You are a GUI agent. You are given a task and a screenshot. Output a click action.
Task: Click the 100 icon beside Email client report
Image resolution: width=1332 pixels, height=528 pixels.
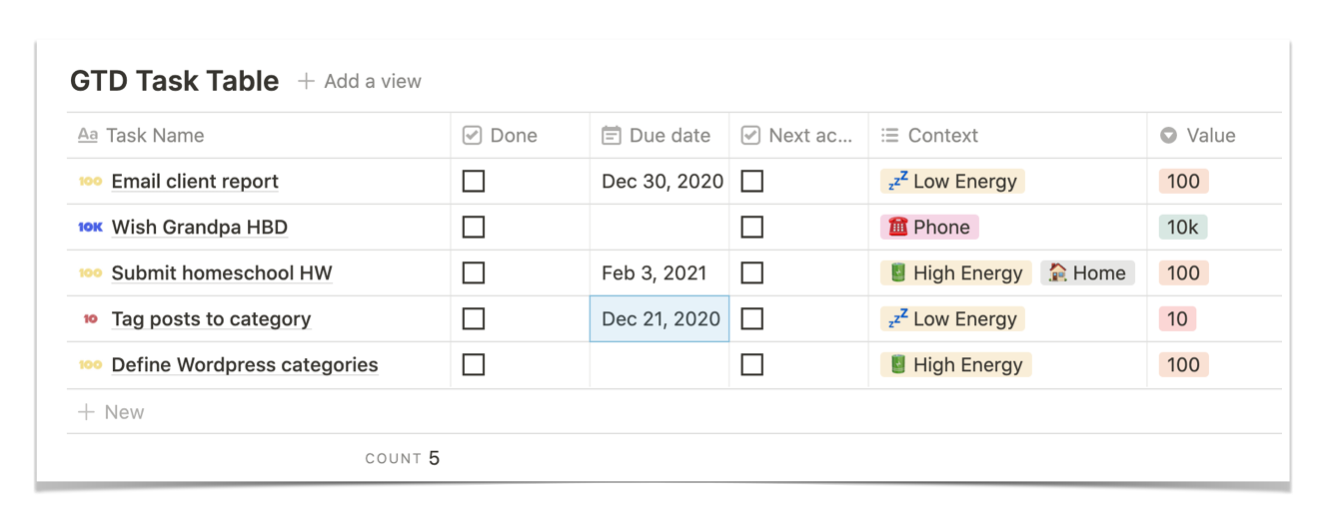tap(90, 181)
